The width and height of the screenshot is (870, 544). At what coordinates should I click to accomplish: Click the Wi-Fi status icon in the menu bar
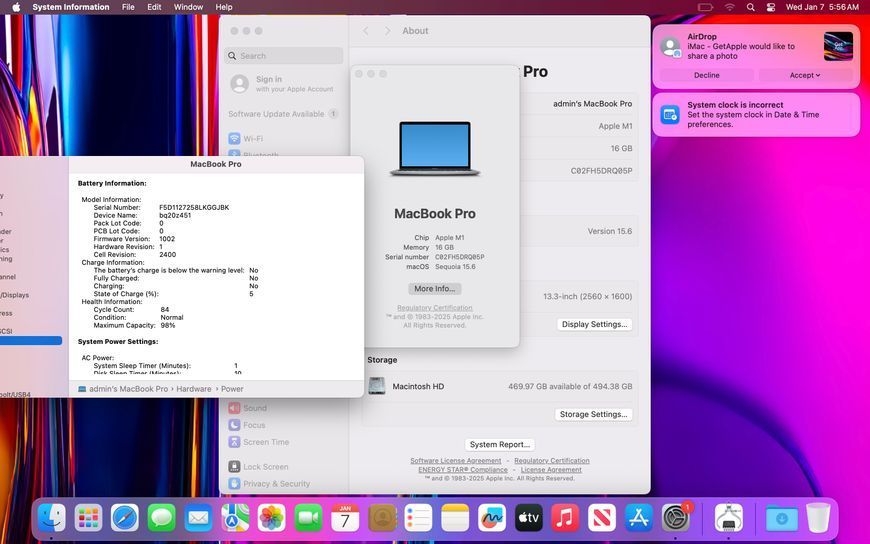tap(730, 7)
